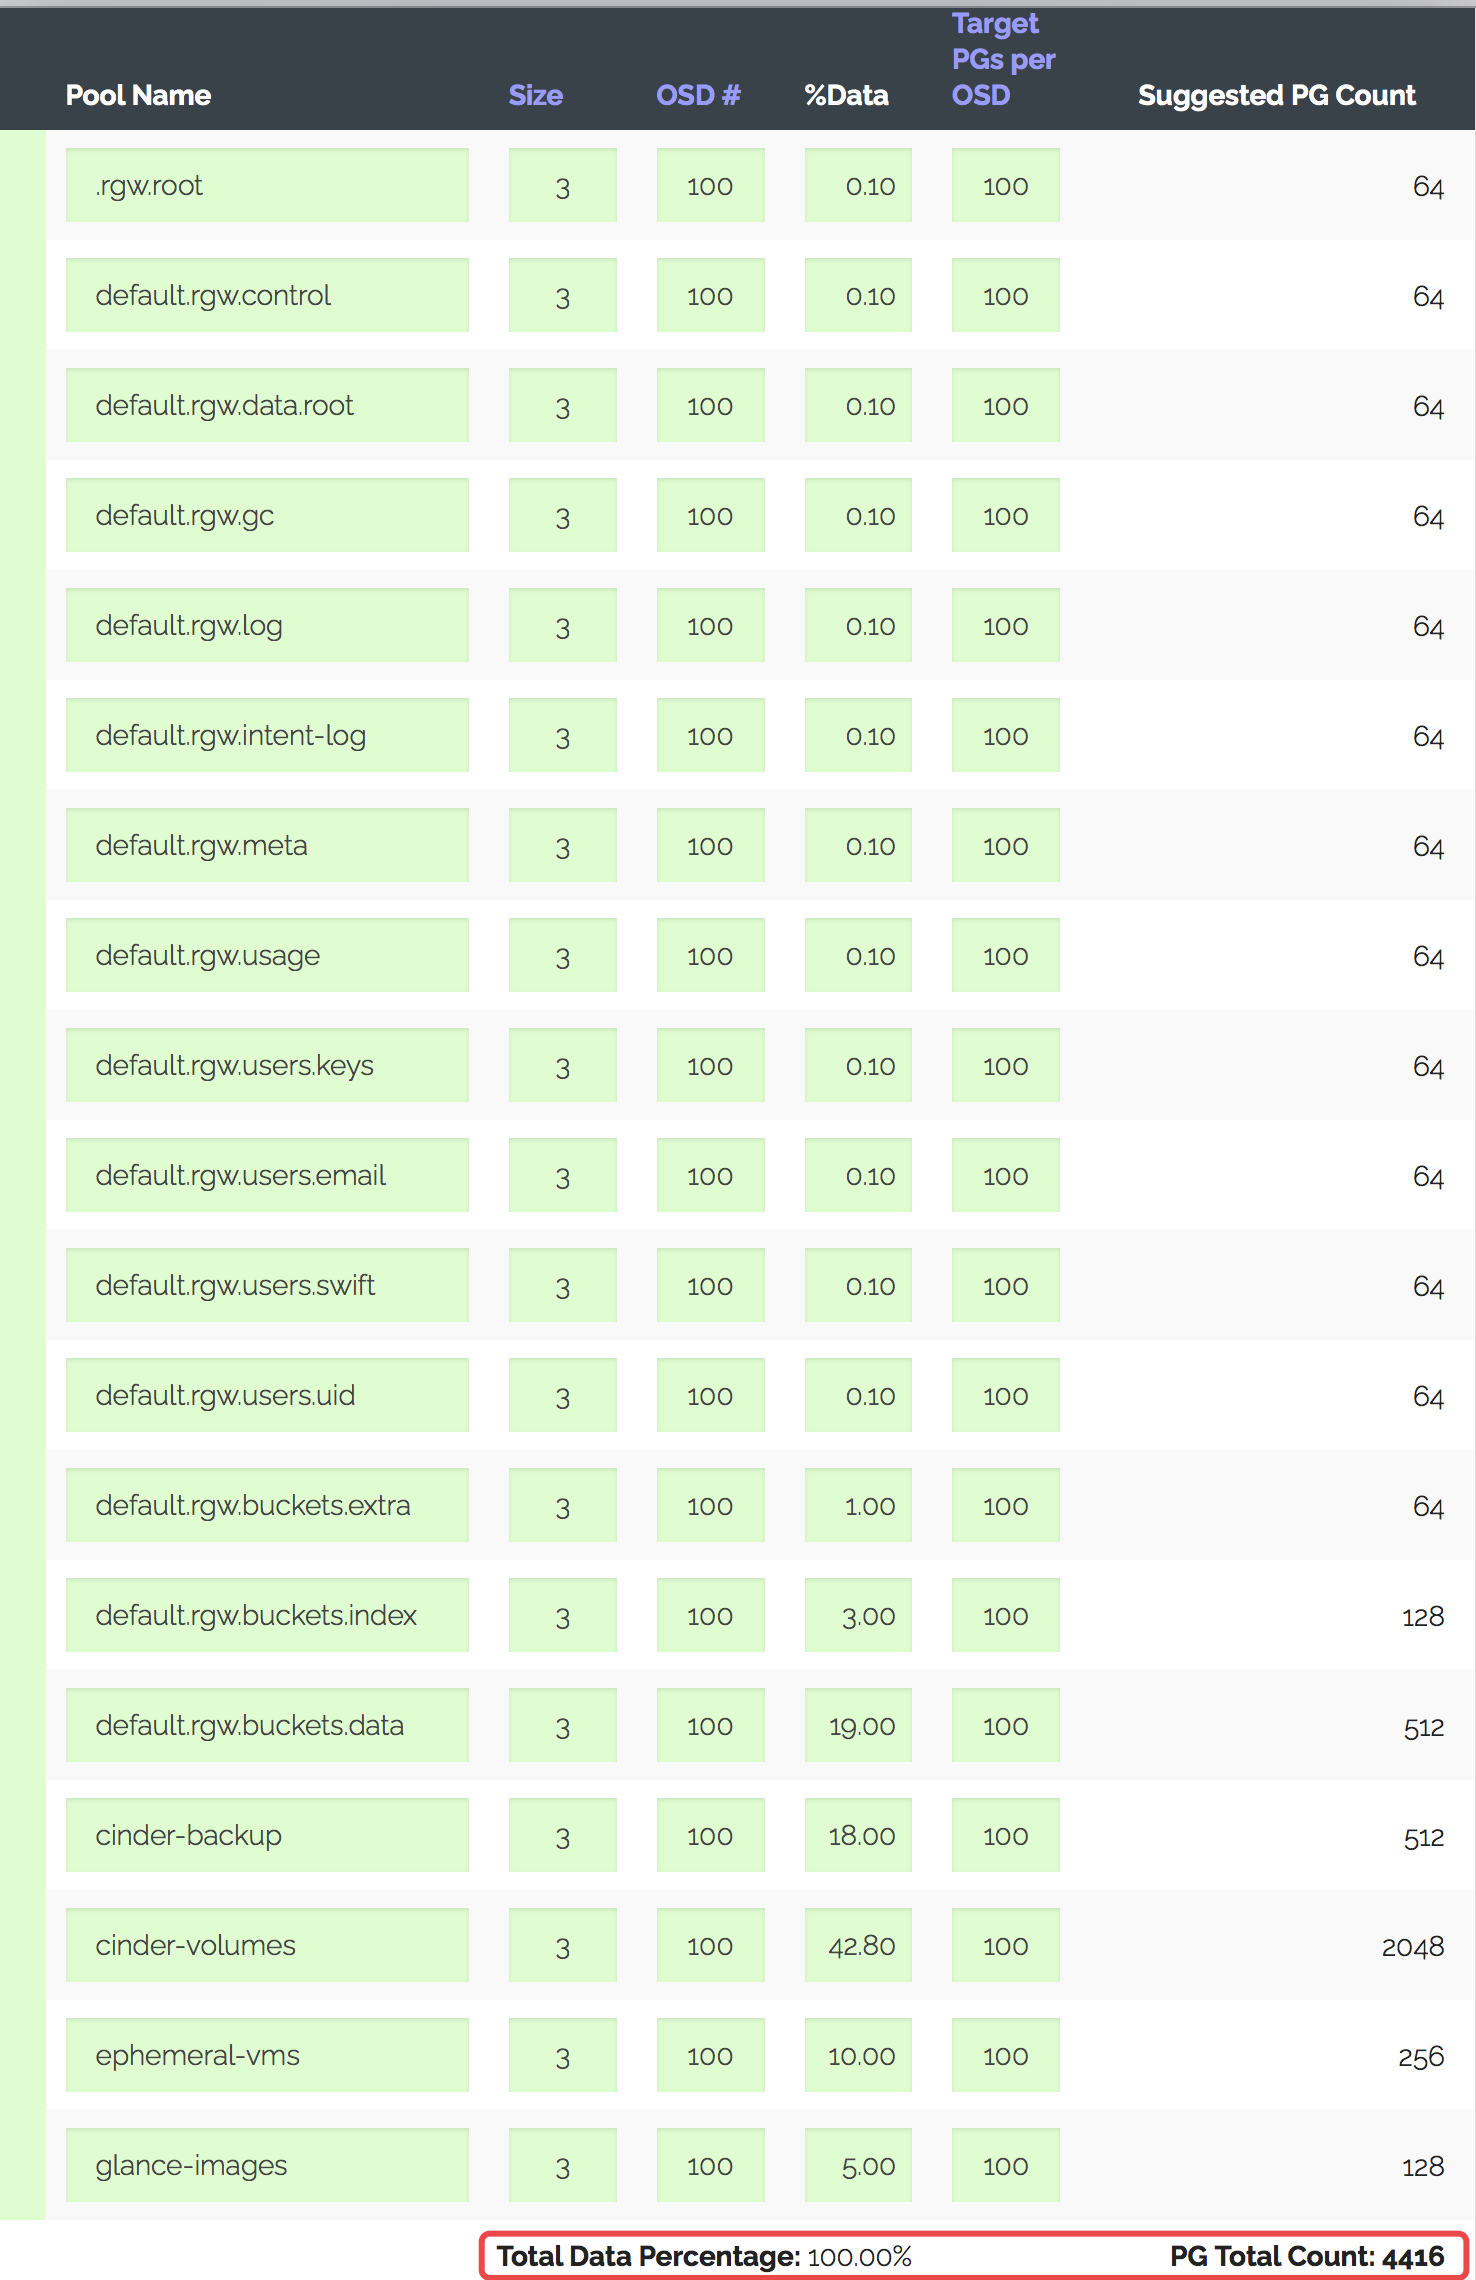
Task: Click the %Data field for cinder-backup
Action: tap(858, 1835)
